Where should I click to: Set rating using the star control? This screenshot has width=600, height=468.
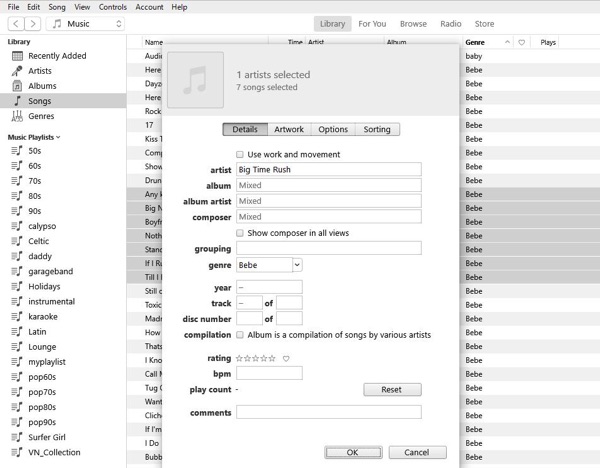[255, 358]
